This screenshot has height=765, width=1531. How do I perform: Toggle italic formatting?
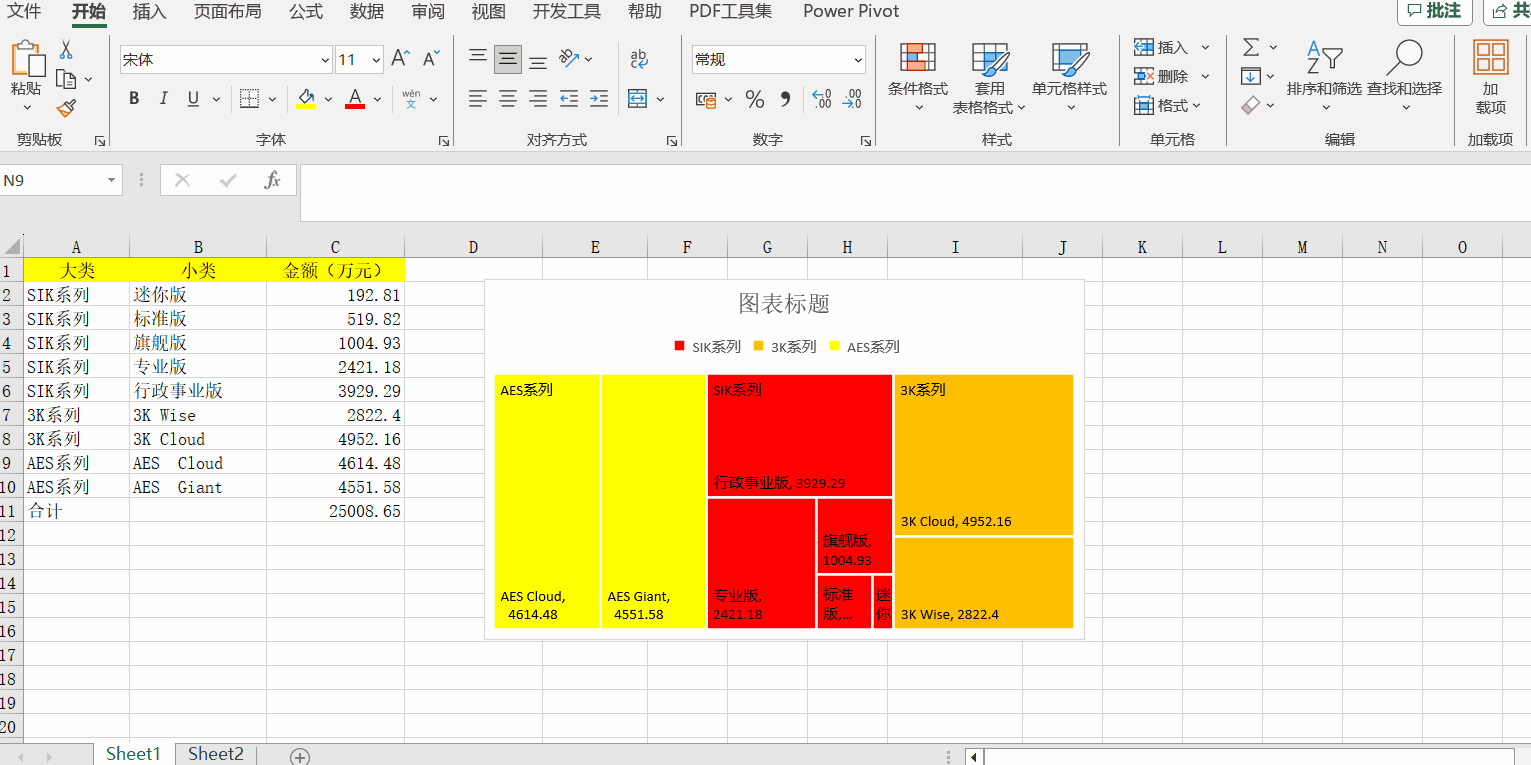click(163, 98)
